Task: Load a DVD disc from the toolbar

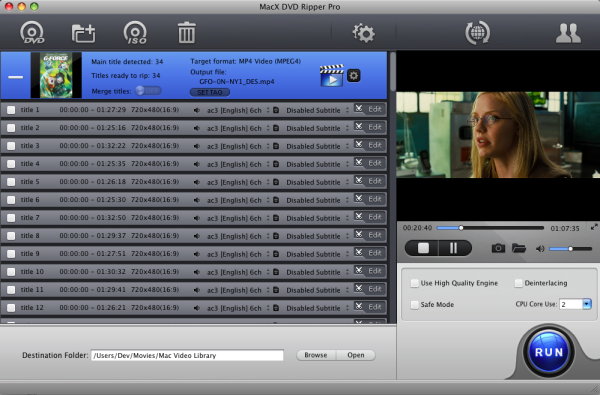Action: point(32,33)
